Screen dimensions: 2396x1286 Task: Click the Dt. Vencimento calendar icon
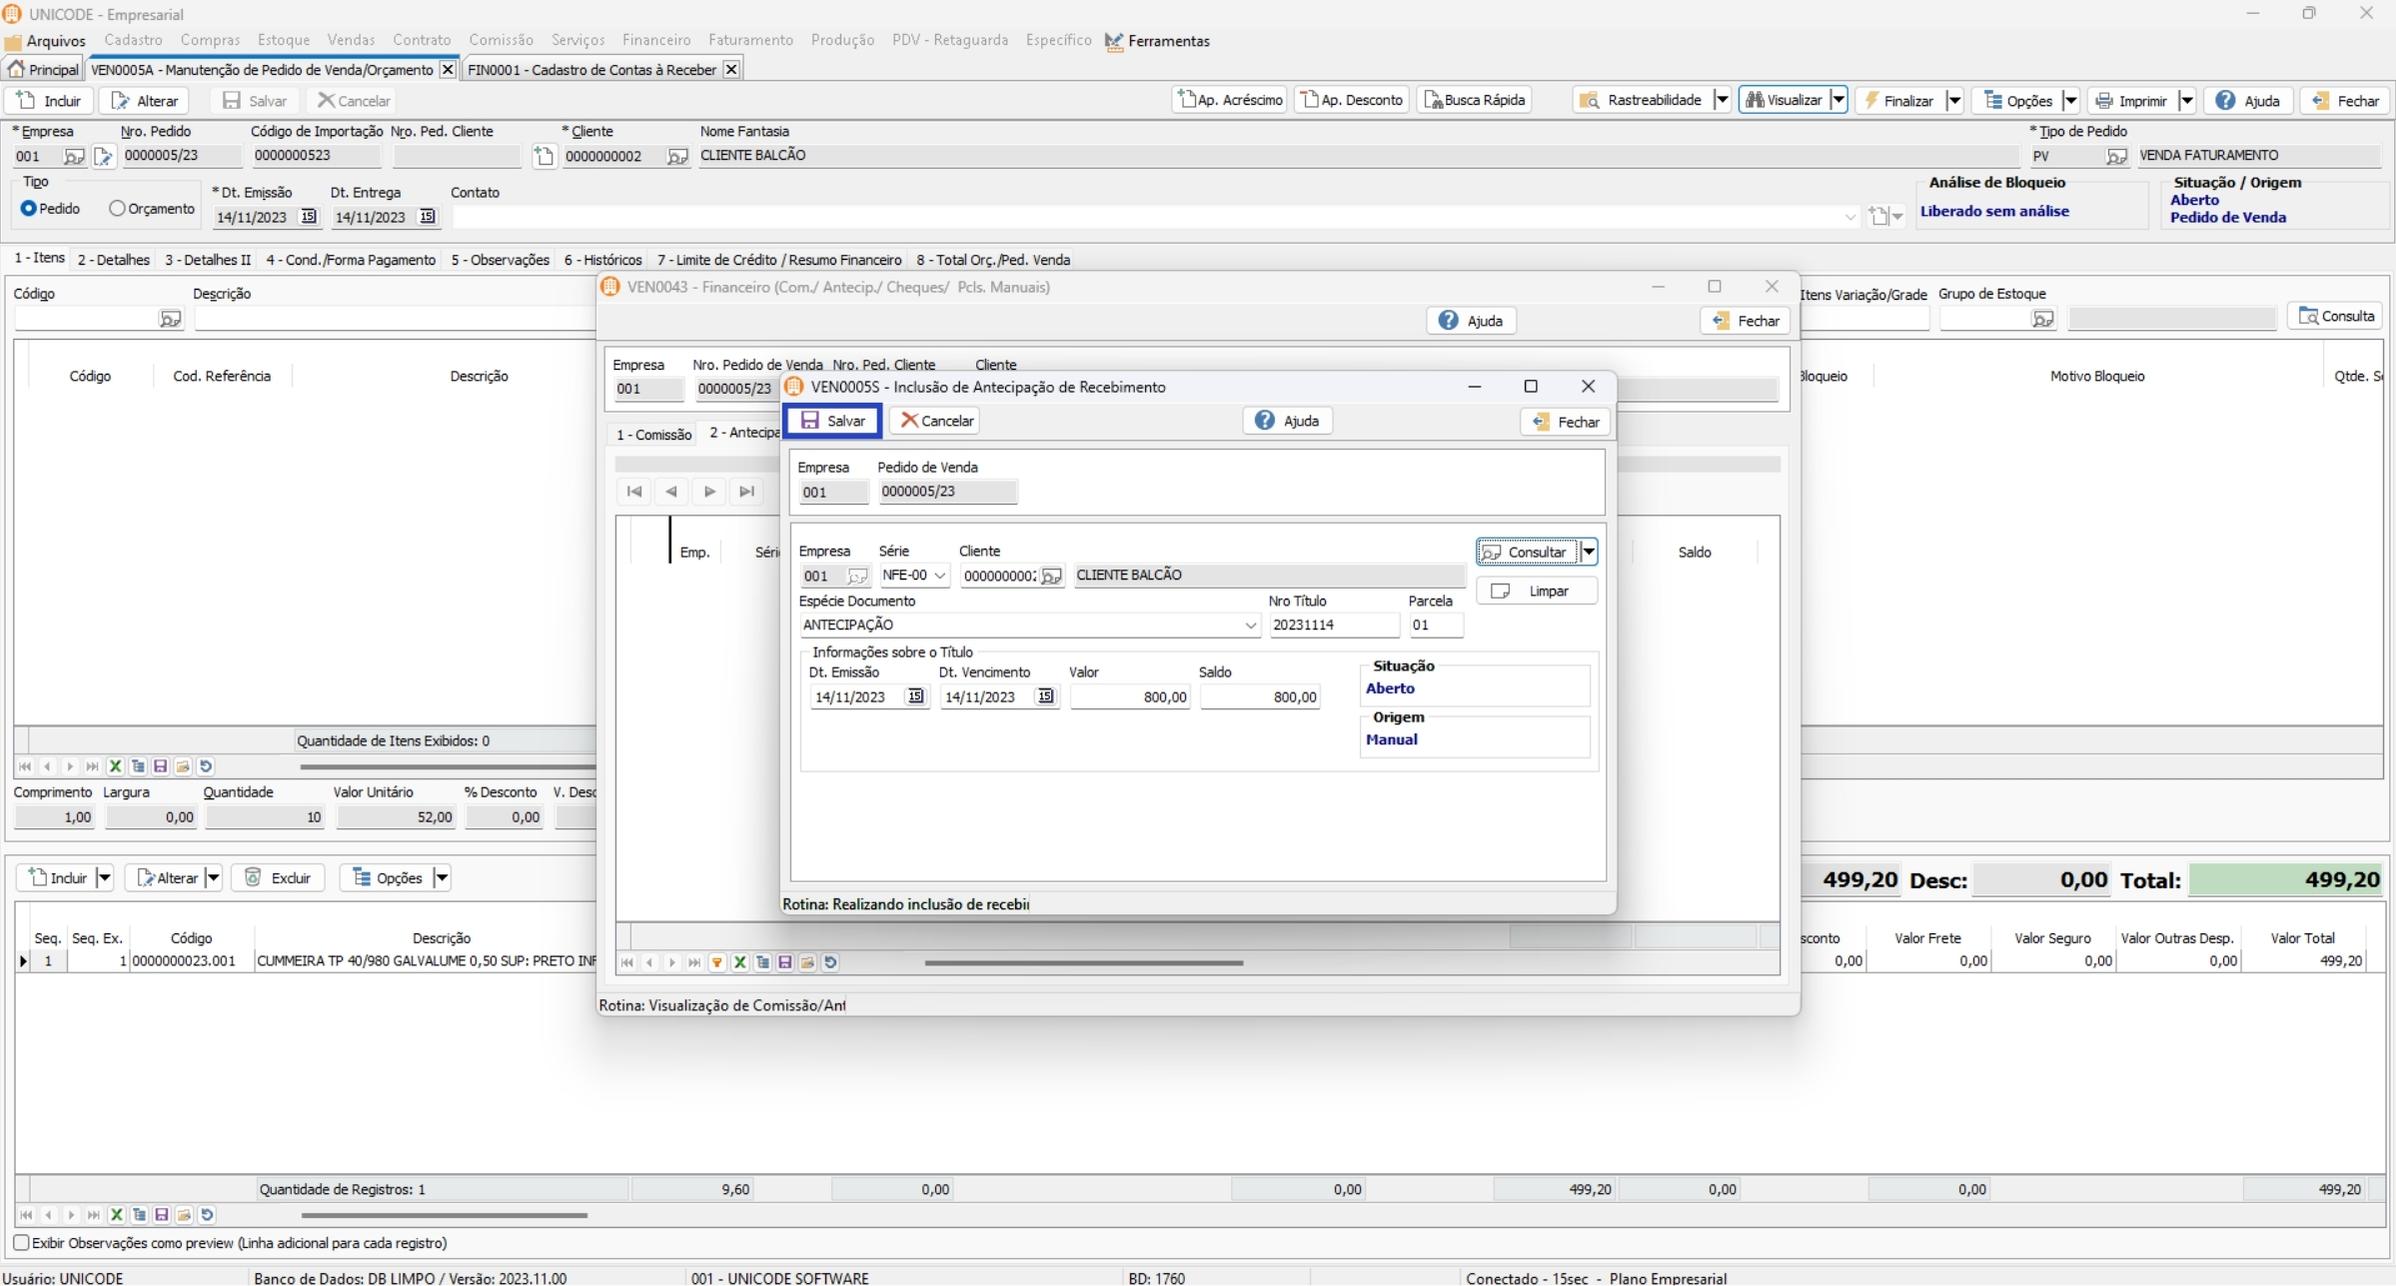[1044, 697]
